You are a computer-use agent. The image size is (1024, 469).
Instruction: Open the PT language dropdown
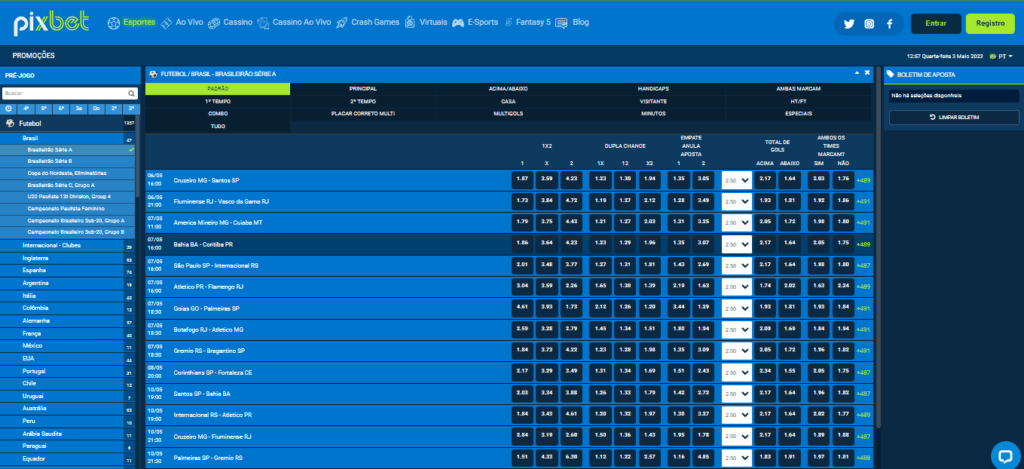[1002, 57]
